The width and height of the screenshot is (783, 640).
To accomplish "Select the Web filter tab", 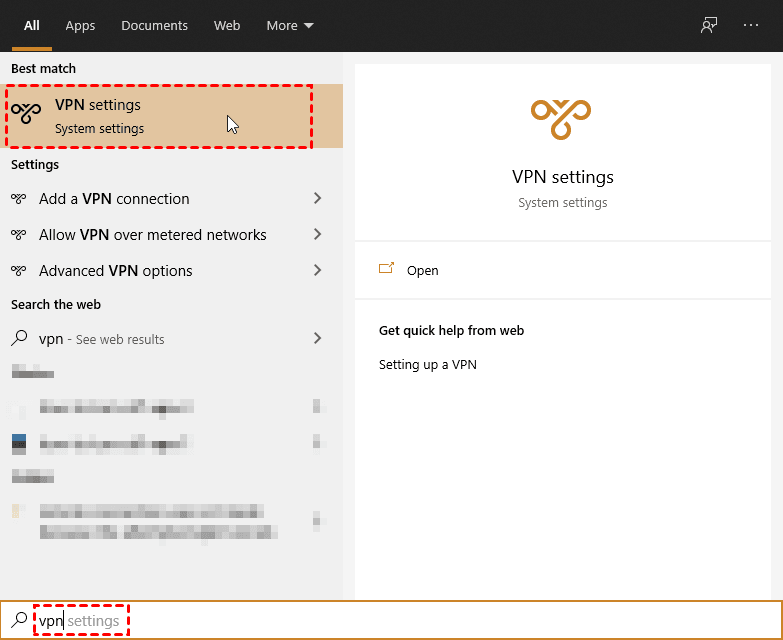I will (x=227, y=25).
